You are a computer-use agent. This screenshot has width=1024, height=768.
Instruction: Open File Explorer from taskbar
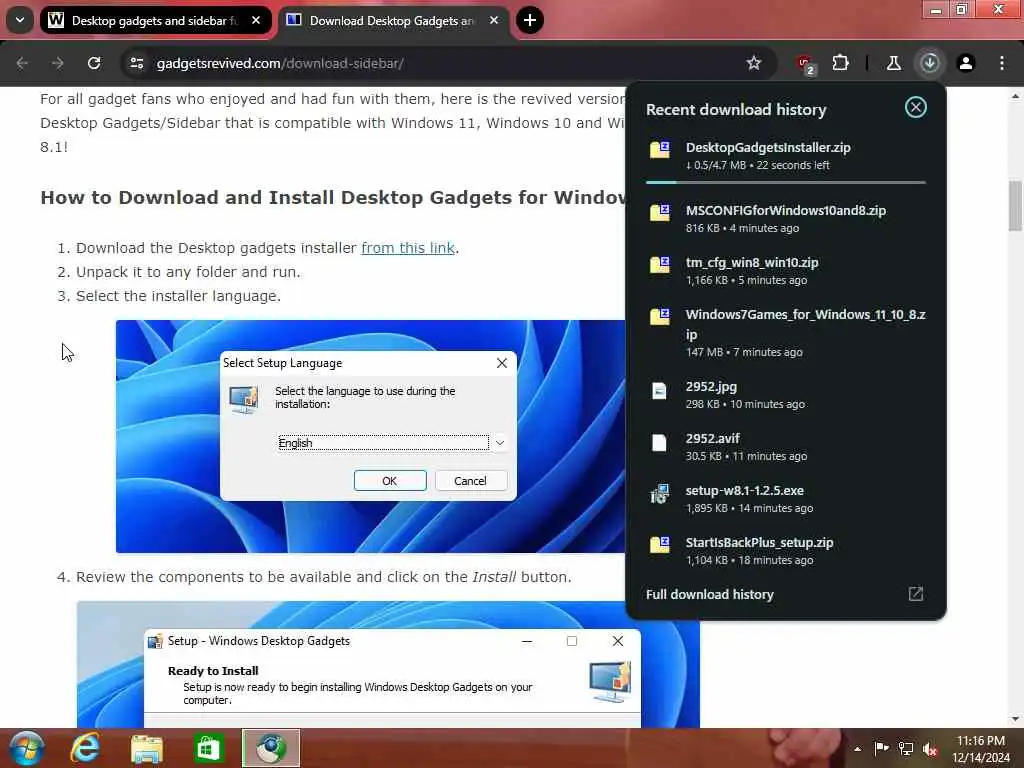(147, 748)
